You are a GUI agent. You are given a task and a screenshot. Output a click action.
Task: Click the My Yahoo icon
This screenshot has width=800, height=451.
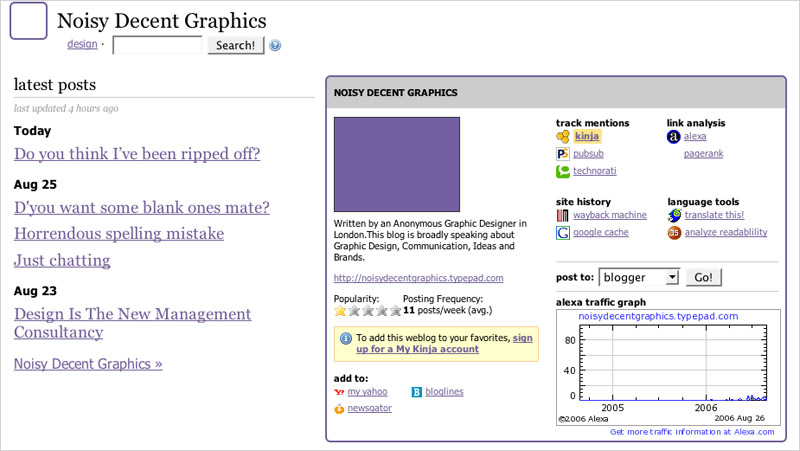pos(339,392)
